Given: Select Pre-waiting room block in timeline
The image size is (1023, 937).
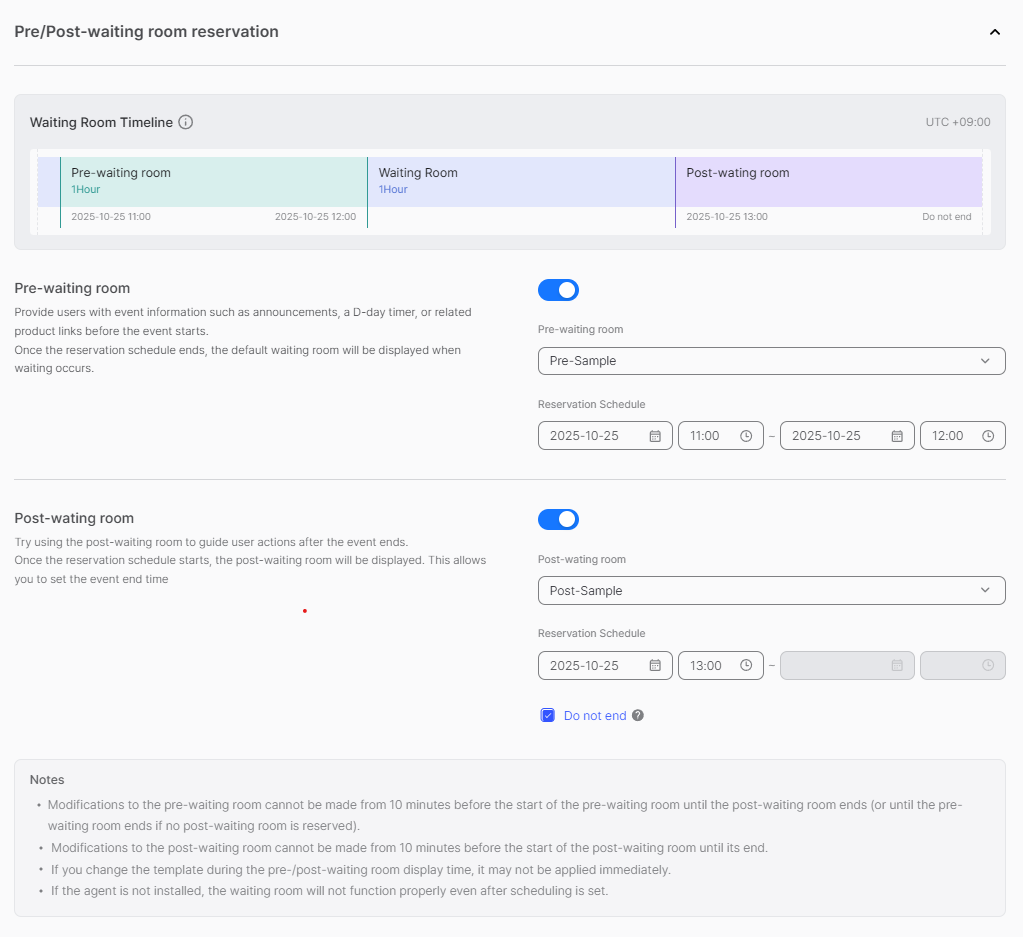Looking at the screenshot, I should click(x=213, y=181).
